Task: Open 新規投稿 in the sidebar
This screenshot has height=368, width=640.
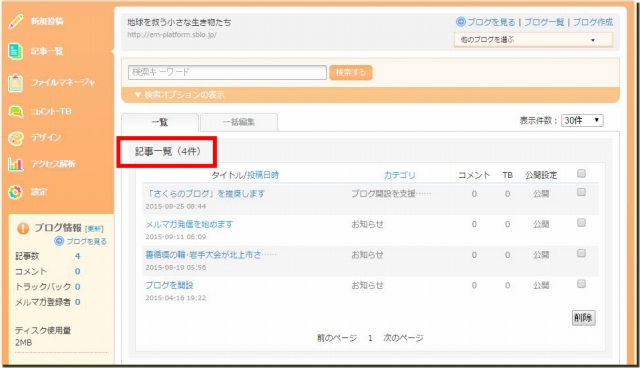Action: tap(47, 21)
